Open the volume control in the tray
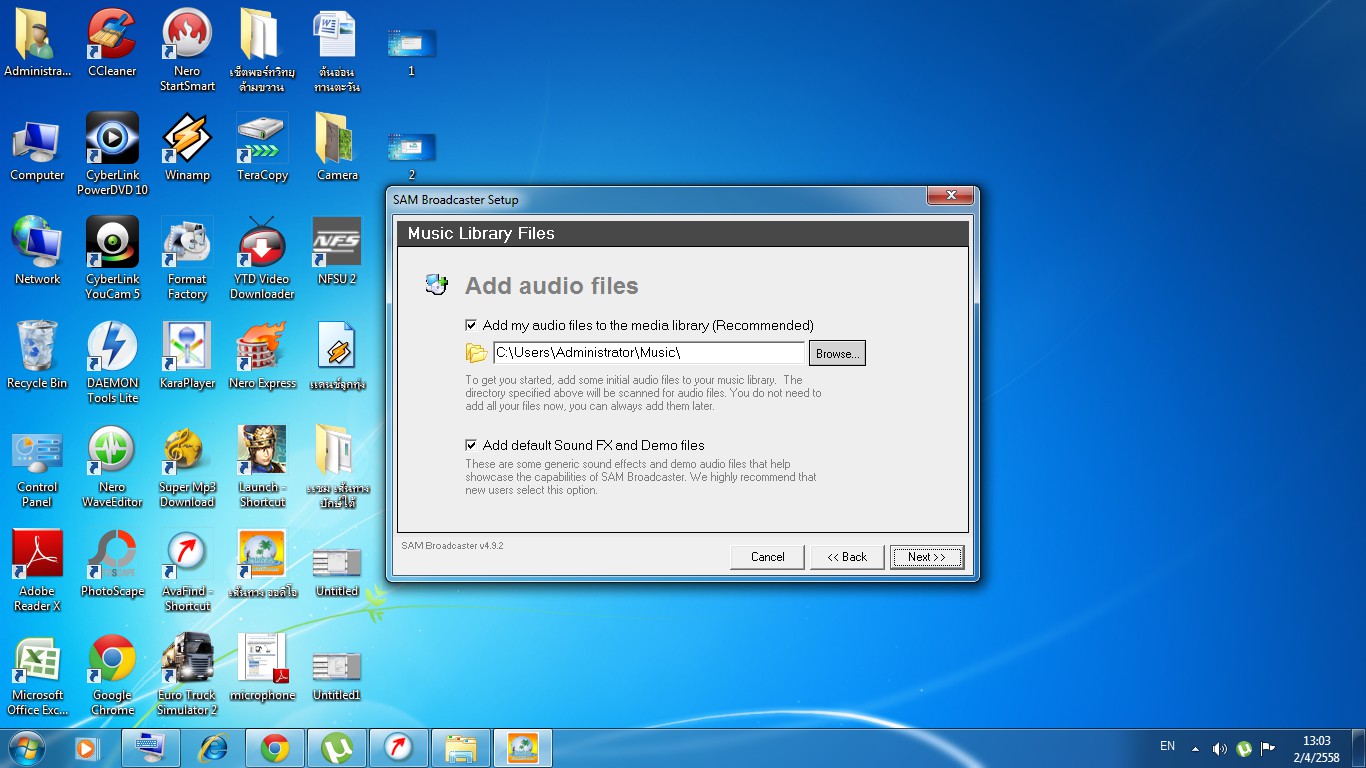This screenshot has width=1366, height=768. click(x=1219, y=748)
